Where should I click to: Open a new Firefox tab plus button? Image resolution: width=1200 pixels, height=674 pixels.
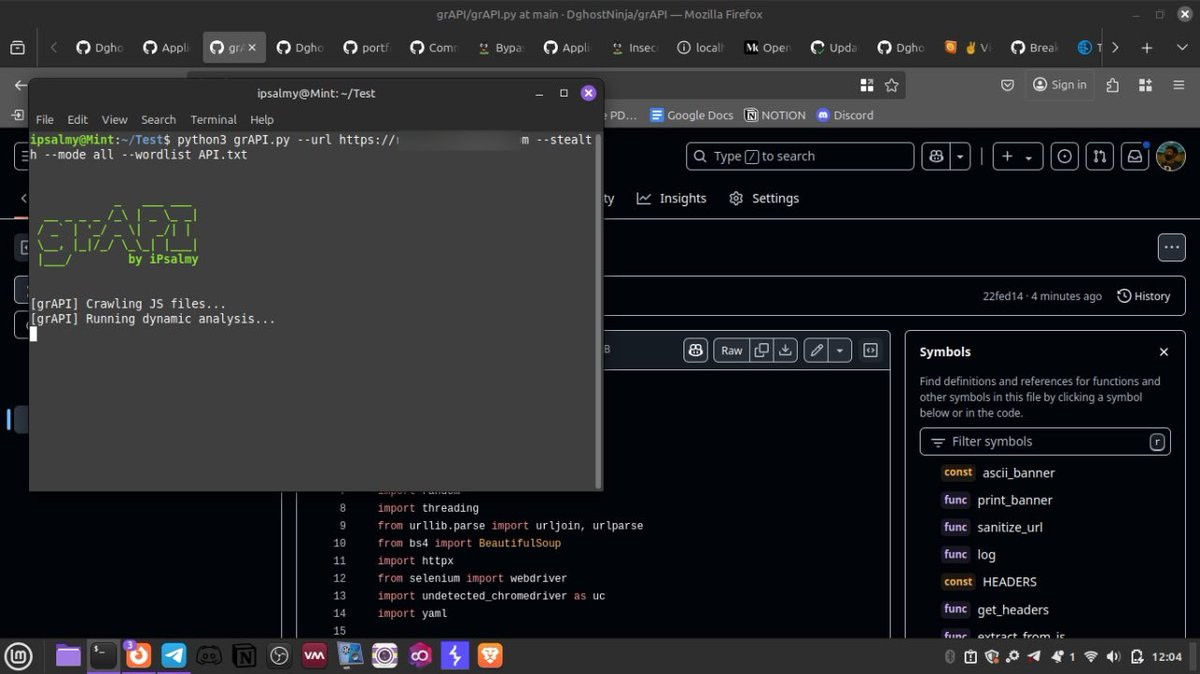1147,47
